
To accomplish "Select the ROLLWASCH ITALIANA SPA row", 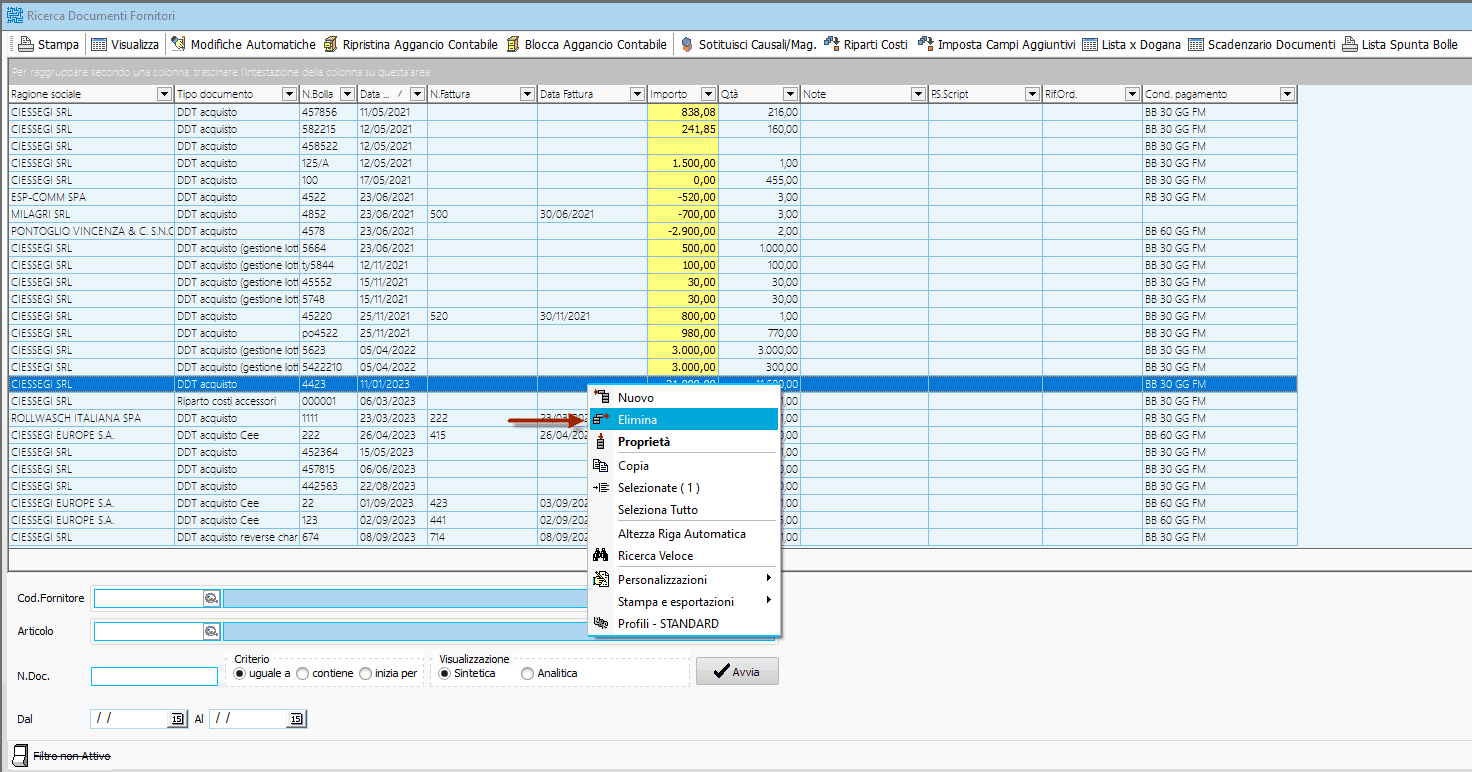I will click(x=653, y=418).
